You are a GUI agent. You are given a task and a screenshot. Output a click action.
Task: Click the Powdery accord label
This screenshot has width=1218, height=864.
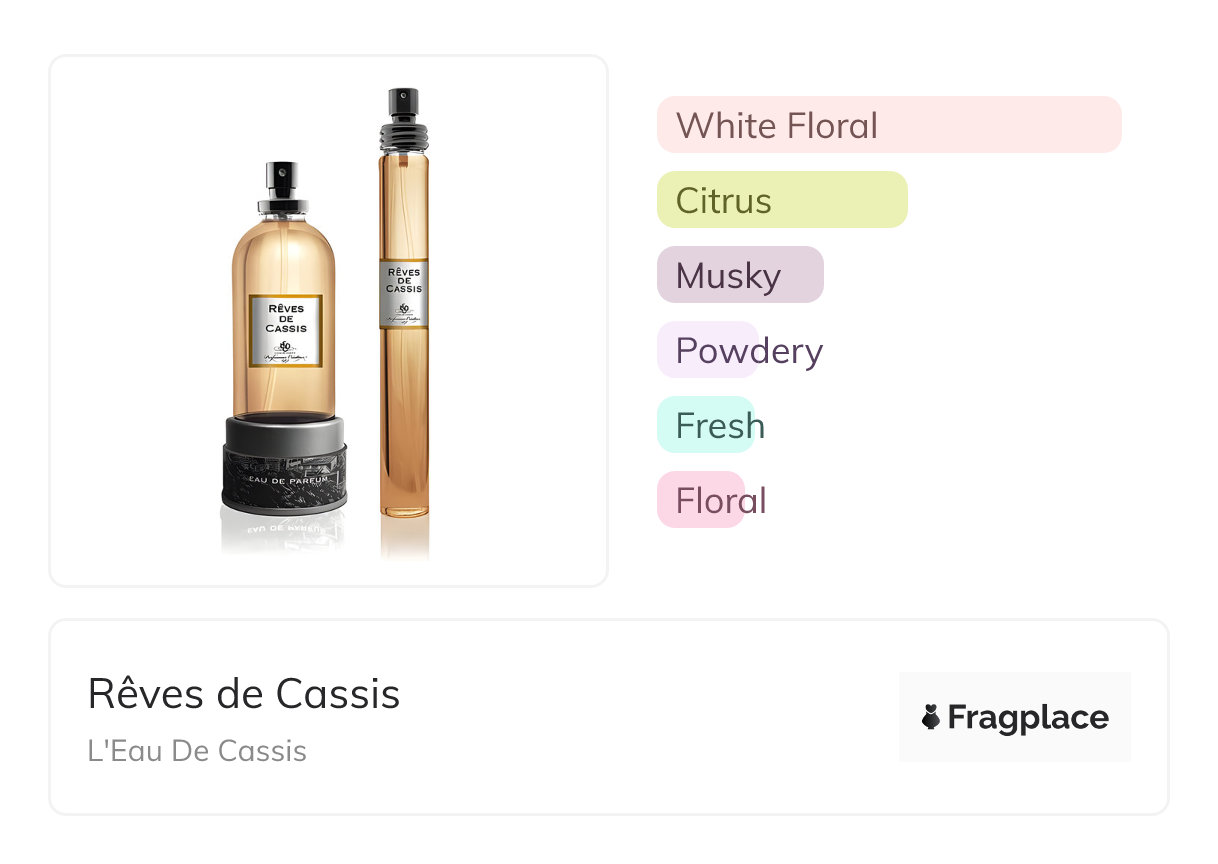(x=748, y=351)
